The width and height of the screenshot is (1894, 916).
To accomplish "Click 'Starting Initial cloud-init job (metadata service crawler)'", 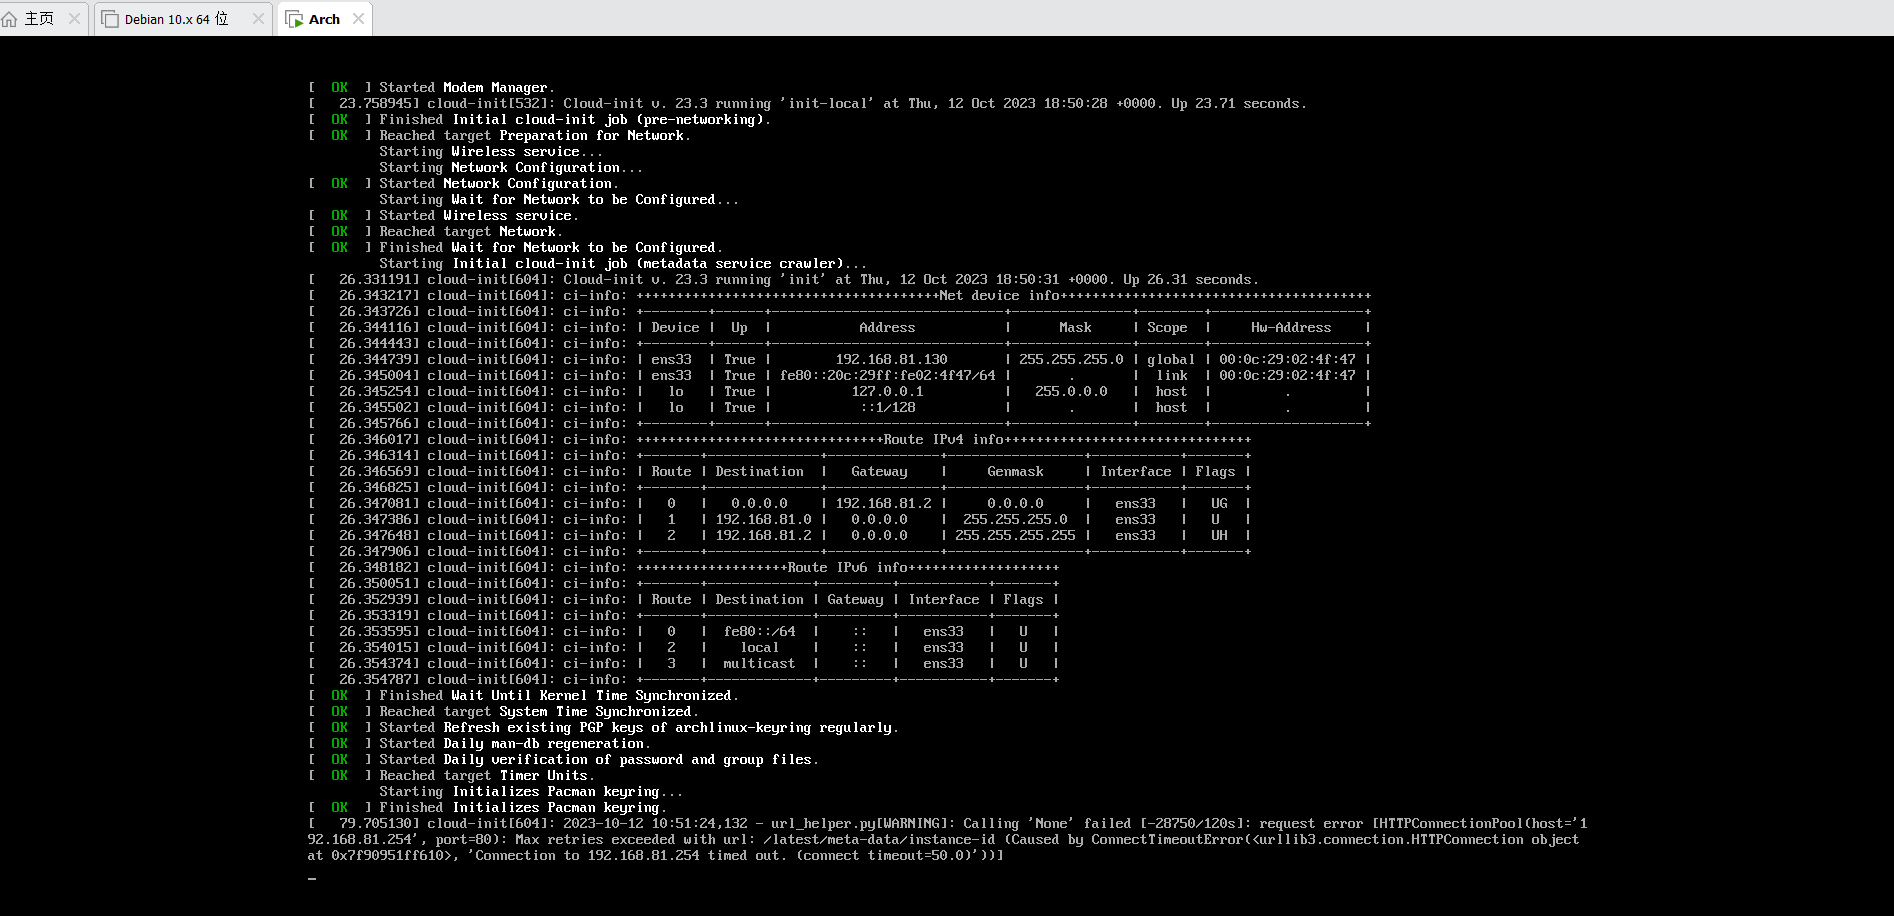I will 623,264.
